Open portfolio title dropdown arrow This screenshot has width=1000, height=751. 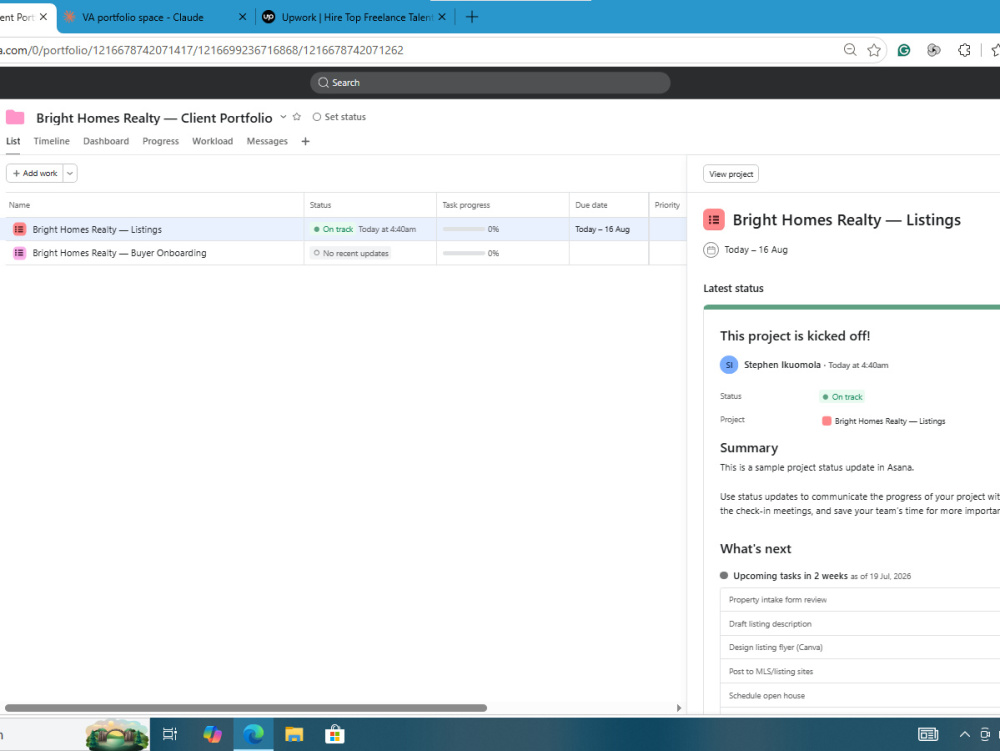[x=283, y=117]
